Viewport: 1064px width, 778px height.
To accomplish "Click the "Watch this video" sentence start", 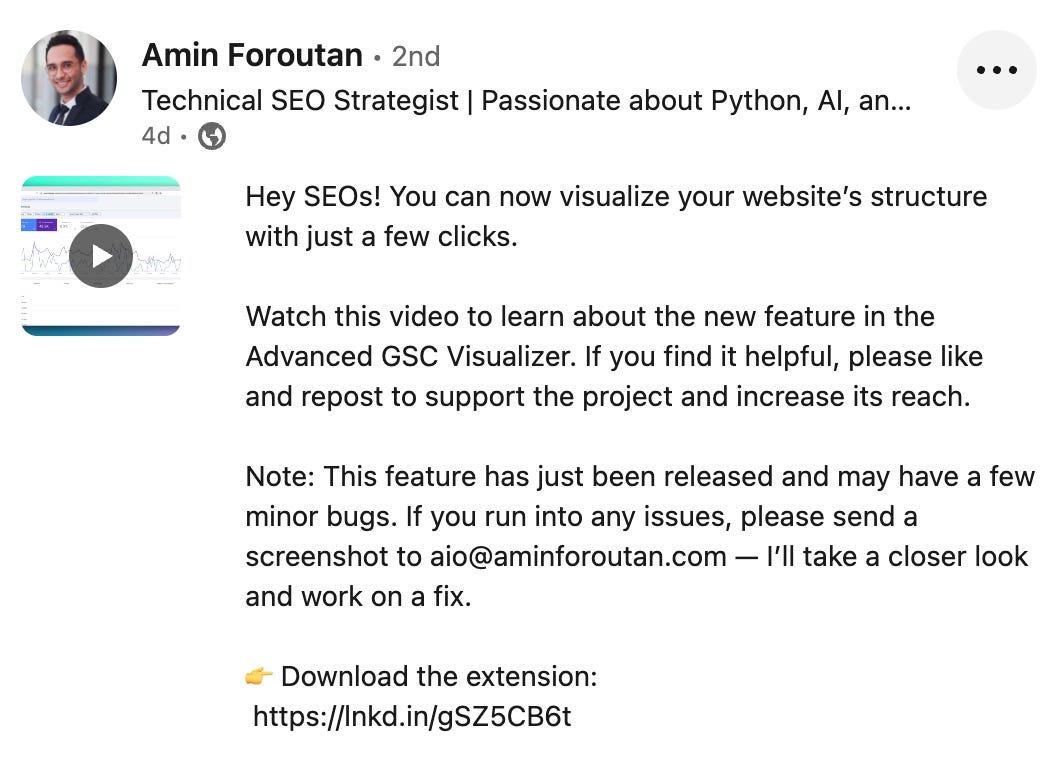I will (346, 317).
